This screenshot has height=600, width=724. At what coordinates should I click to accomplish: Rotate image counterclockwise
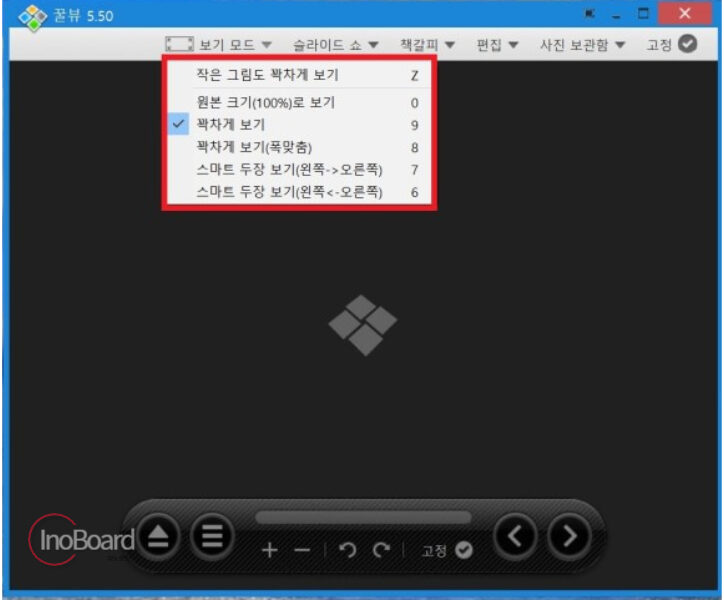(348, 550)
